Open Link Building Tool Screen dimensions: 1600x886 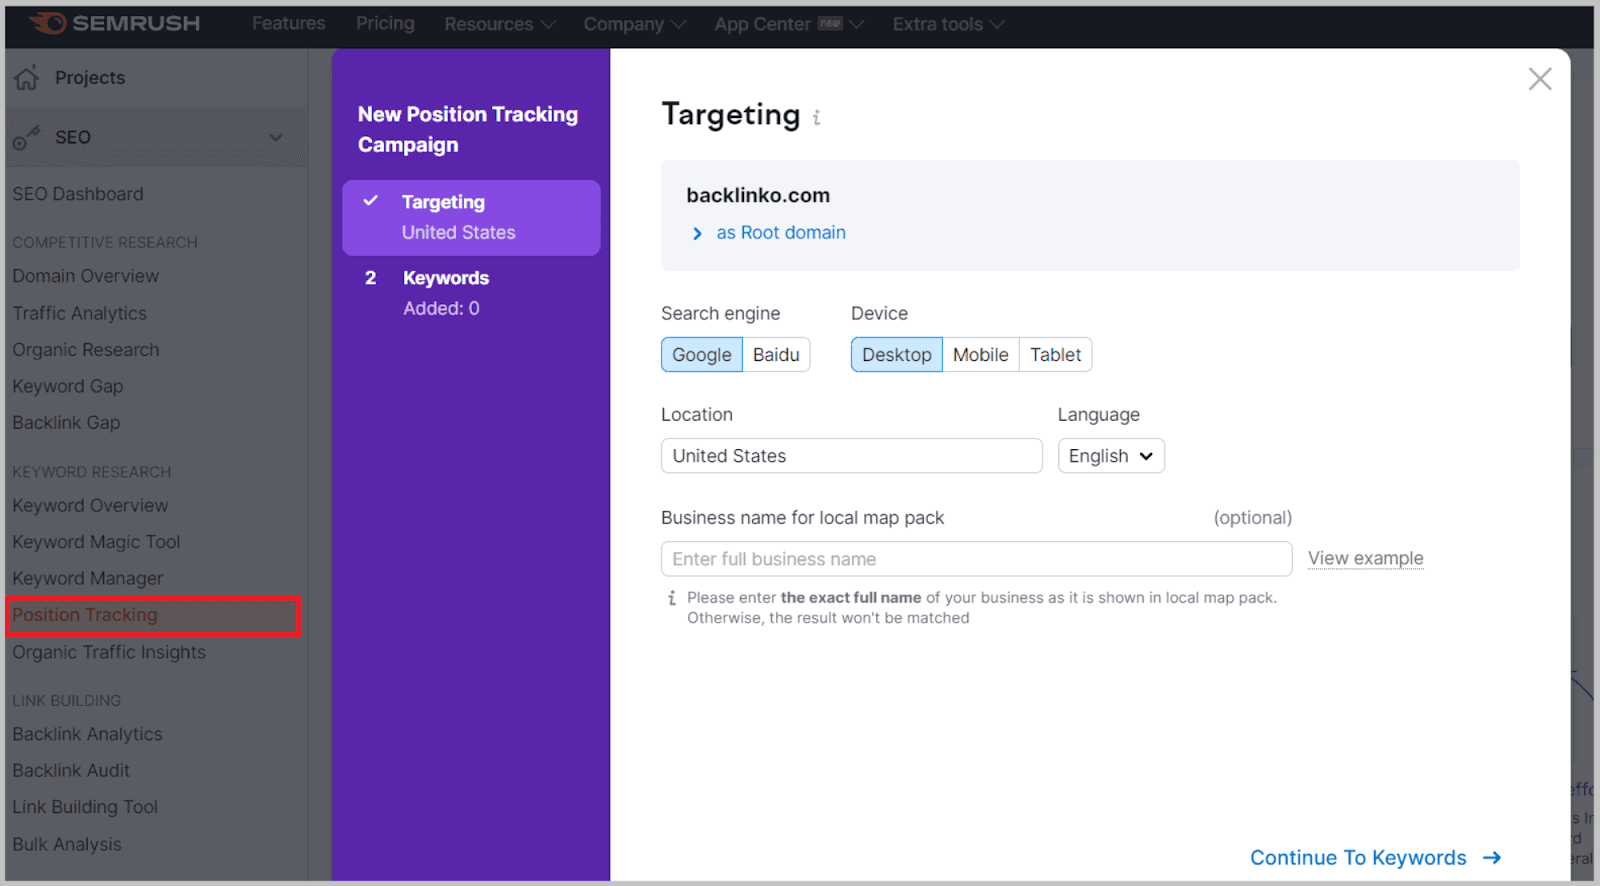[85, 807]
